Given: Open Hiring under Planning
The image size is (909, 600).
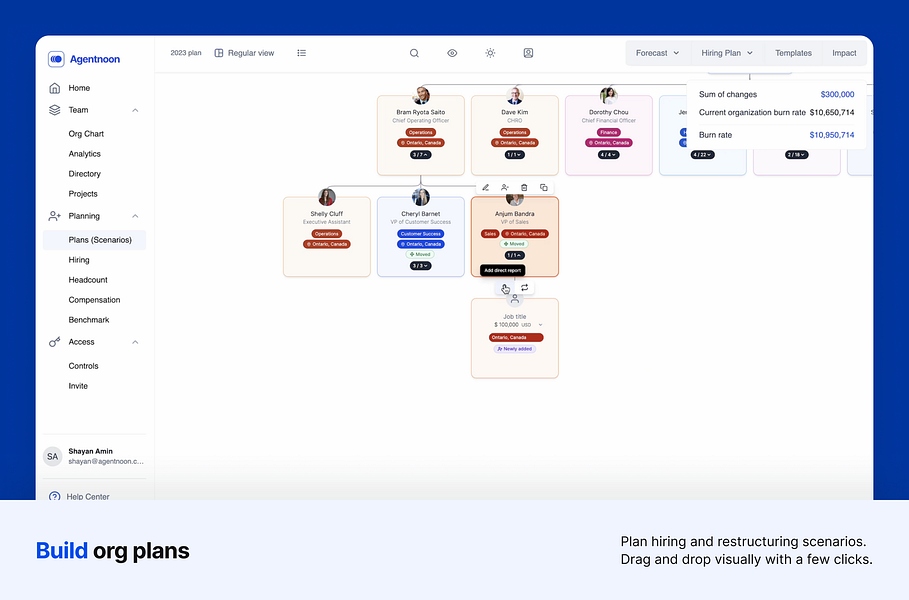Looking at the screenshot, I should click(79, 260).
